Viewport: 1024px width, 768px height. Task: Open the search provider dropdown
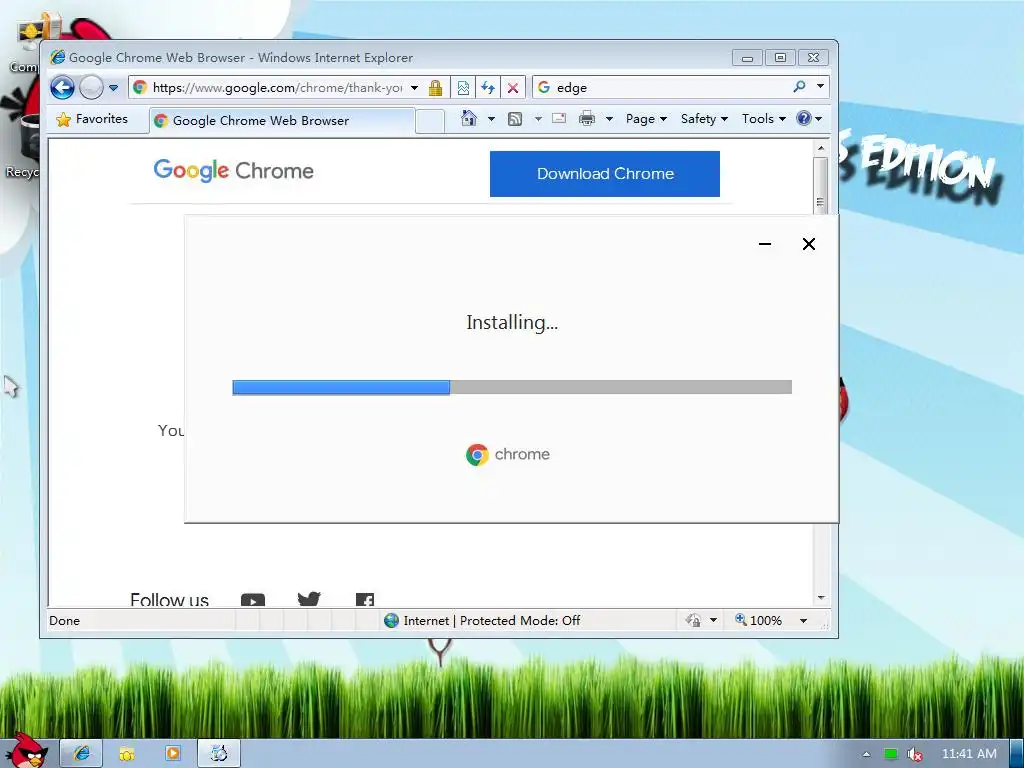coord(820,86)
